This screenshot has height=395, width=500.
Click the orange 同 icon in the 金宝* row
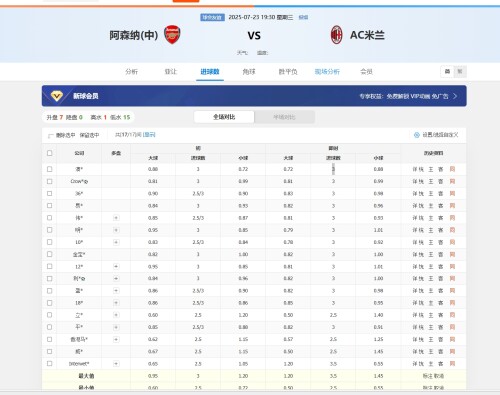coord(452,254)
